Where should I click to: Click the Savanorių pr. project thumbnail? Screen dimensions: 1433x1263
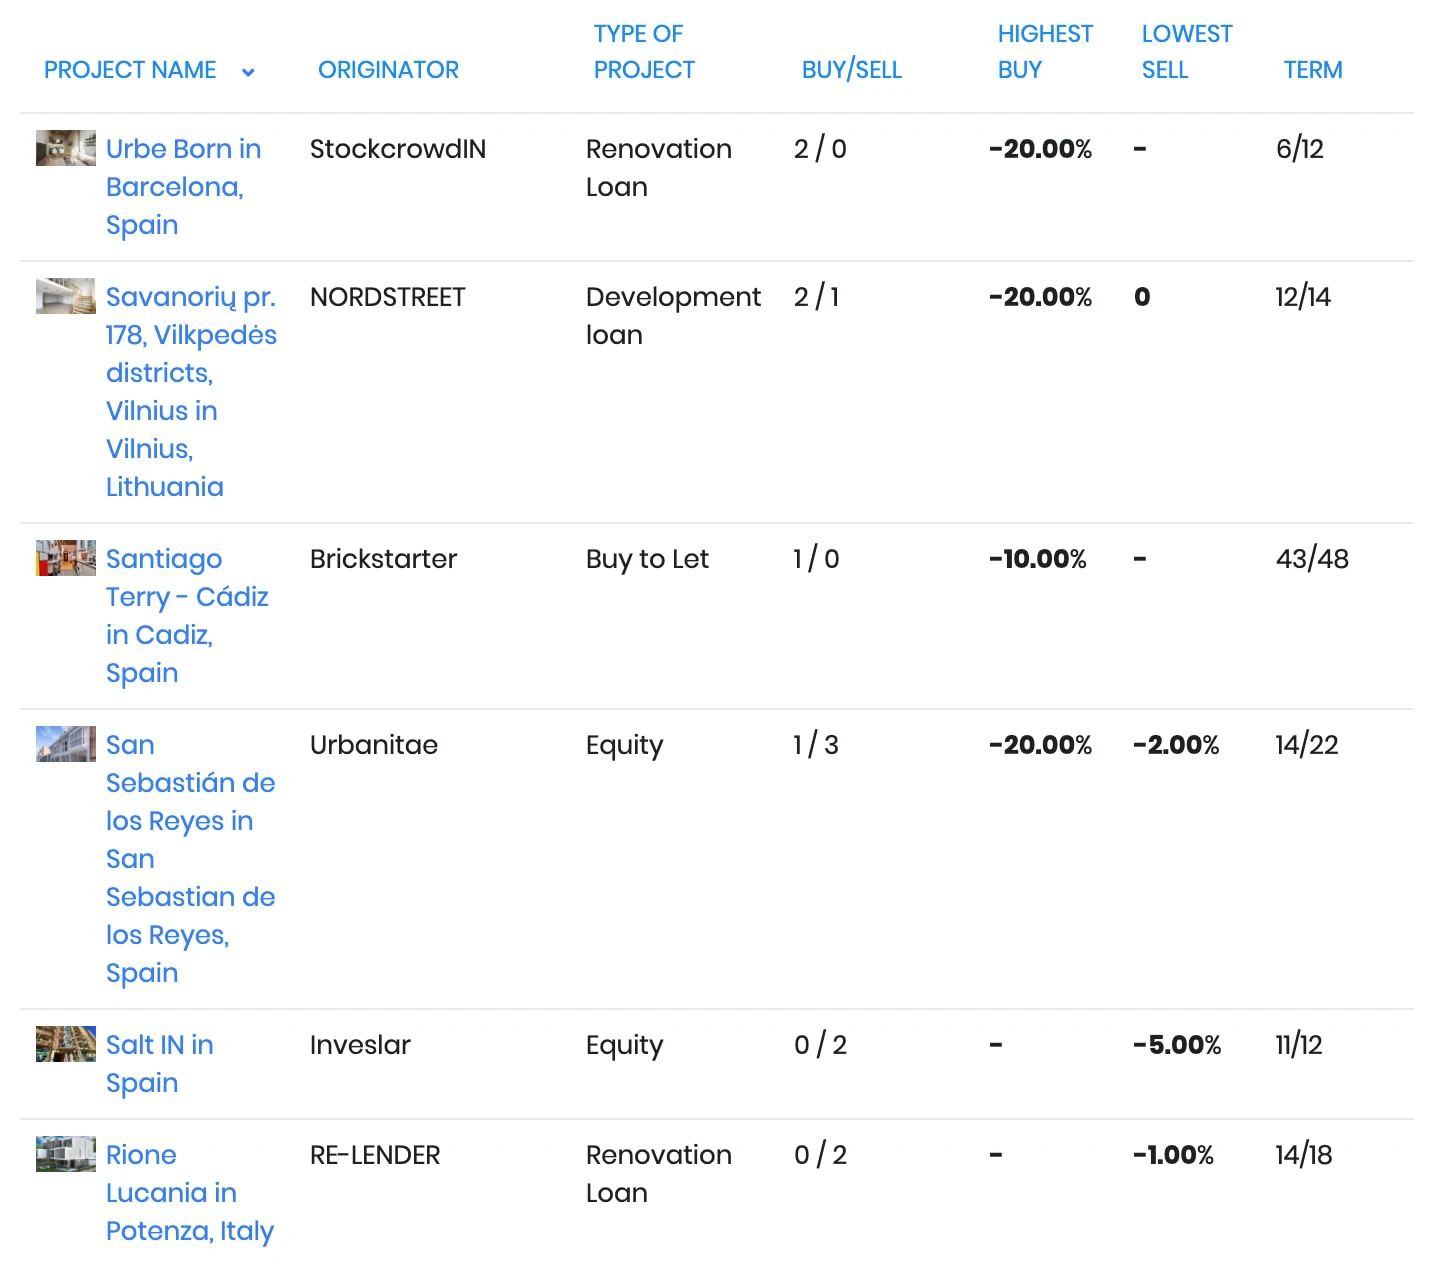66,296
